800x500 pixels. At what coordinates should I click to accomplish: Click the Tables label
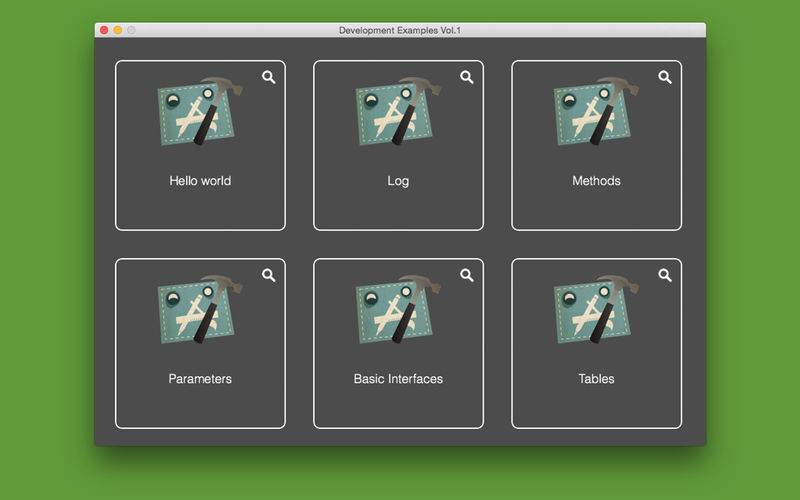click(596, 379)
